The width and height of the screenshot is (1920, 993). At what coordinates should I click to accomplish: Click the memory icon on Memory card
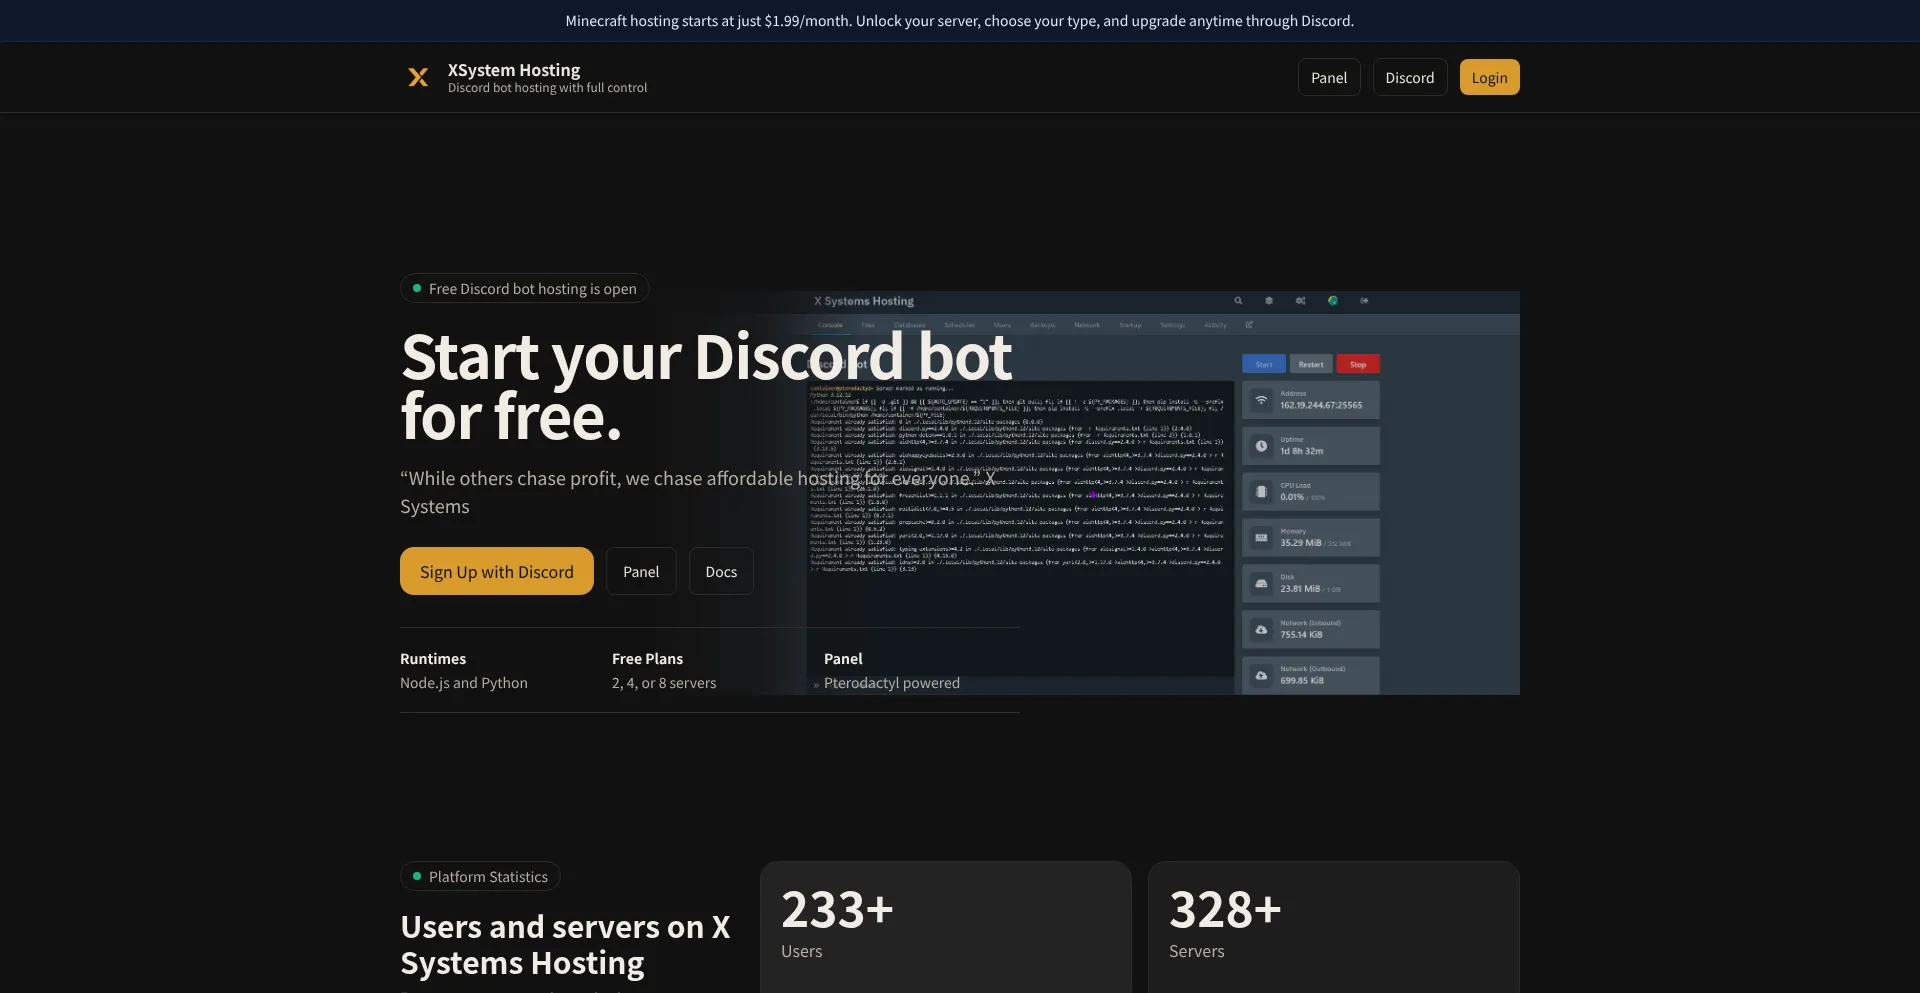click(x=1261, y=538)
